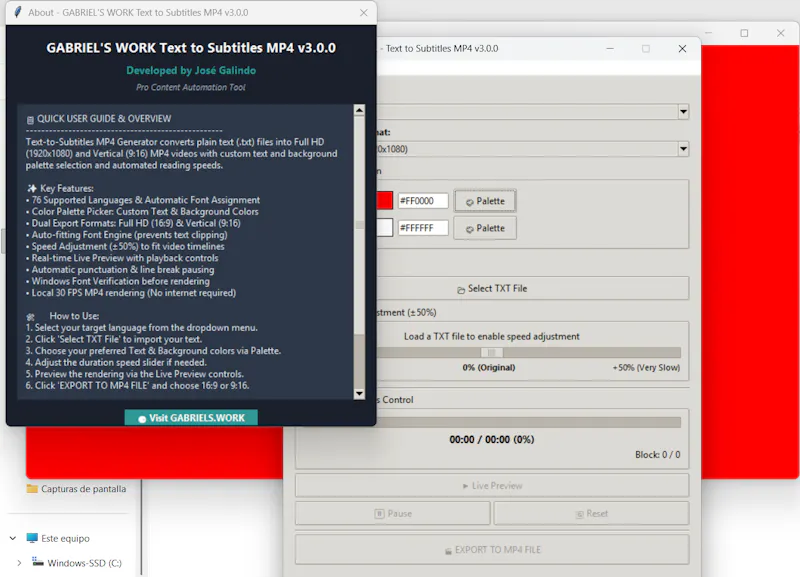800x577 pixels.
Task: Click the red color swatch
Action: (385, 200)
